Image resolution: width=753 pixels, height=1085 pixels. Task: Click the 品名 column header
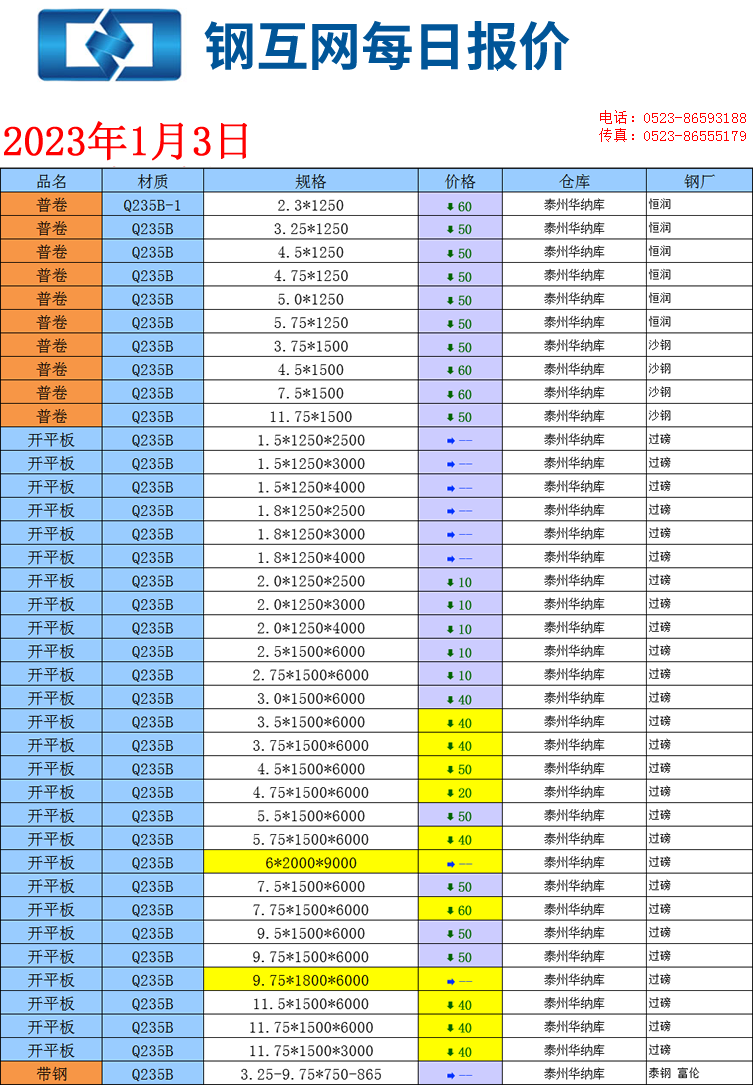[x=51, y=182]
